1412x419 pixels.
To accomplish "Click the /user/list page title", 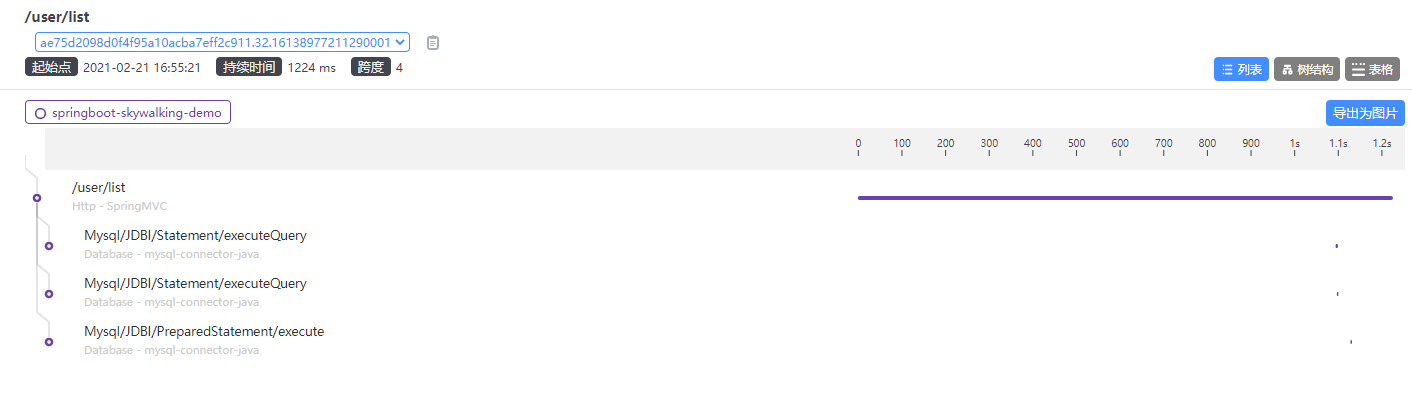I will [x=57, y=18].
